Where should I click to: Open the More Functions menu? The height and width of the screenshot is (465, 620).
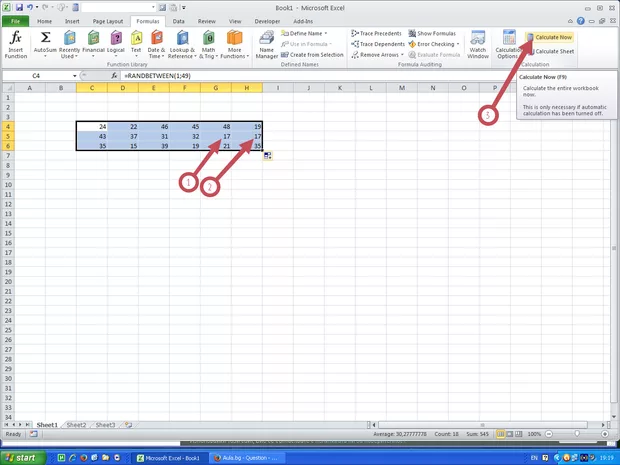[x=234, y=45]
